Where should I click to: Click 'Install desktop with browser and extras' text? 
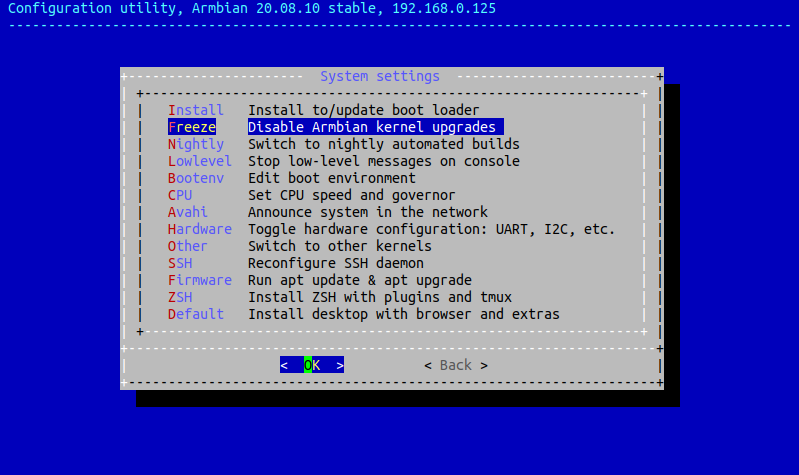(x=404, y=314)
